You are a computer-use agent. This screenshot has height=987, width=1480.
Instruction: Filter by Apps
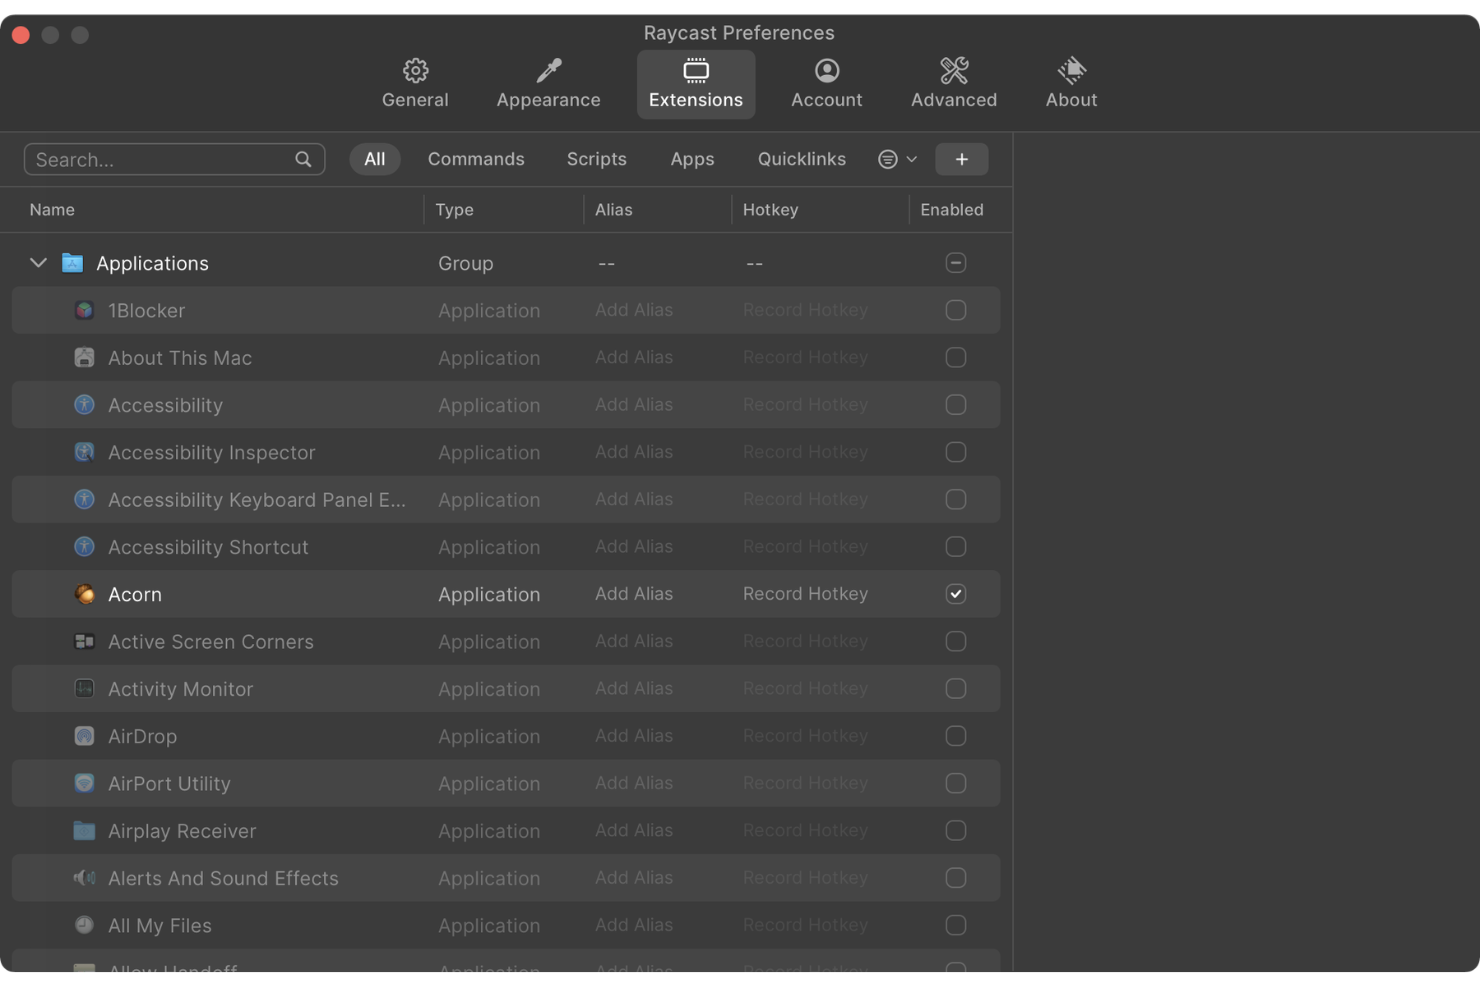[x=692, y=159]
